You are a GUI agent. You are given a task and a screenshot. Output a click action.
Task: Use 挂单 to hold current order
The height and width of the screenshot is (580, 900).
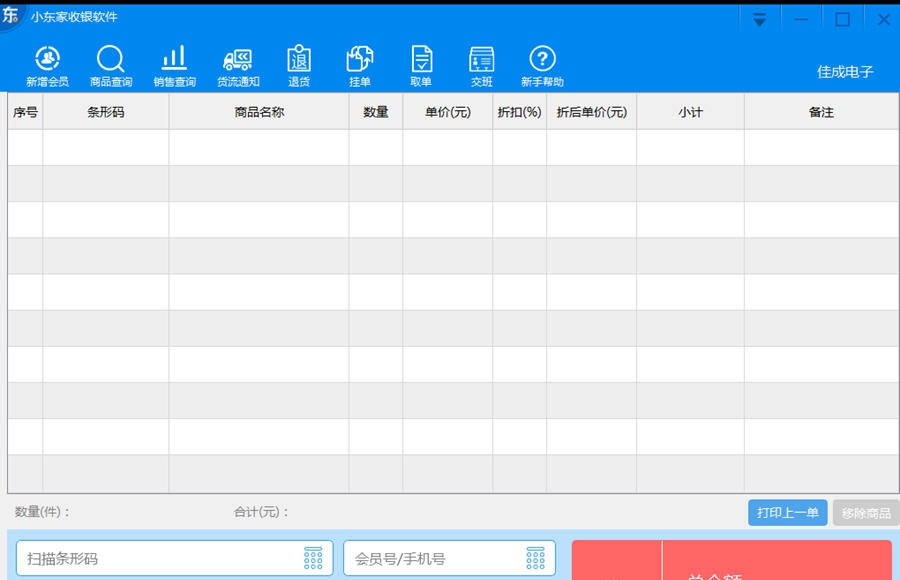[359, 63]
